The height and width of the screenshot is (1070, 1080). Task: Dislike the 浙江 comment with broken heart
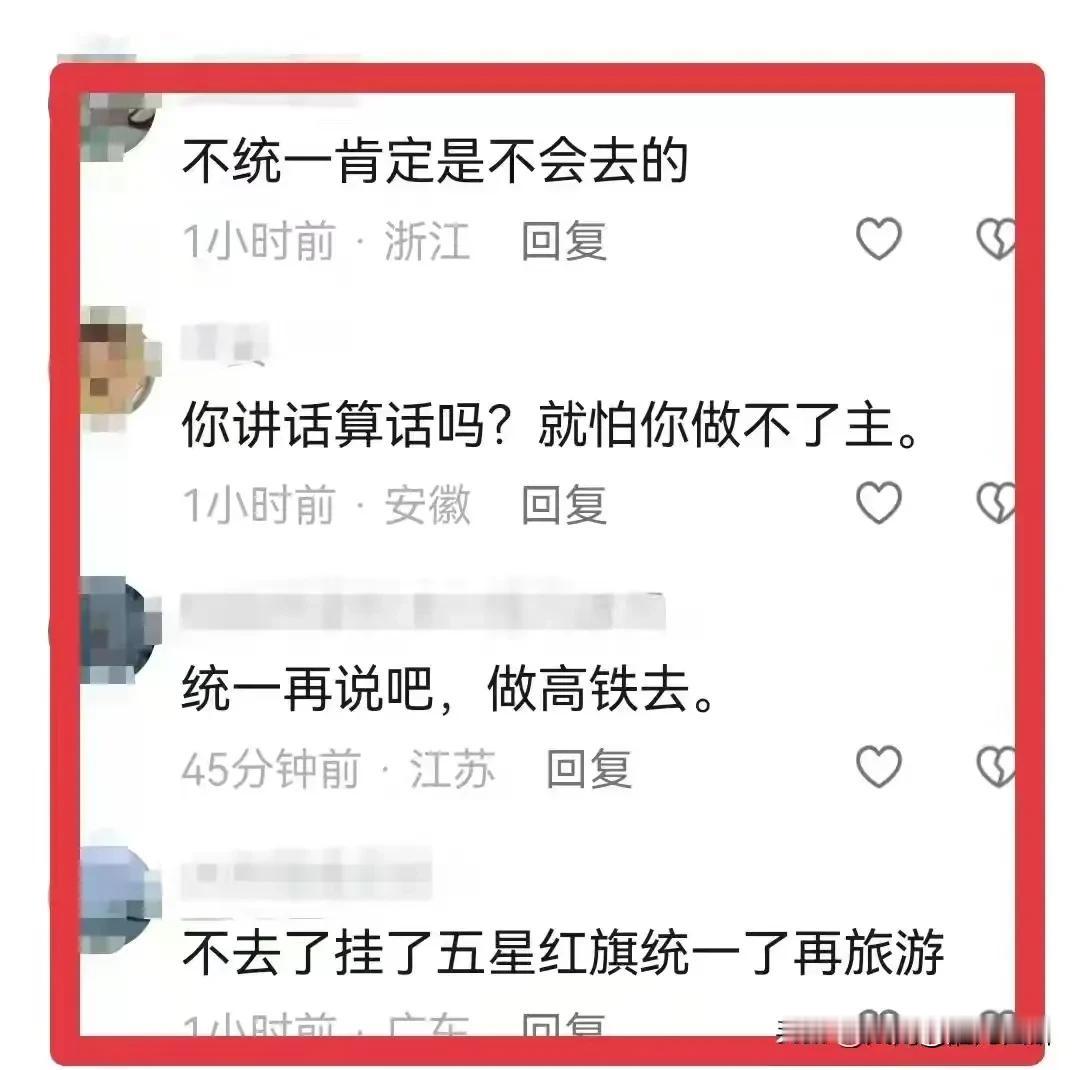click(x=996, y=239)
